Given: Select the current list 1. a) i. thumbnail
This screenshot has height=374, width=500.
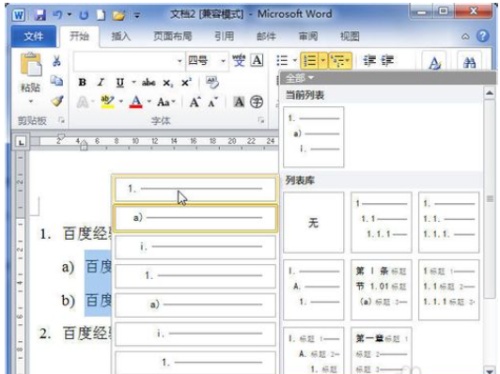Looking at the screenshot, I should (x=313, y=137).
